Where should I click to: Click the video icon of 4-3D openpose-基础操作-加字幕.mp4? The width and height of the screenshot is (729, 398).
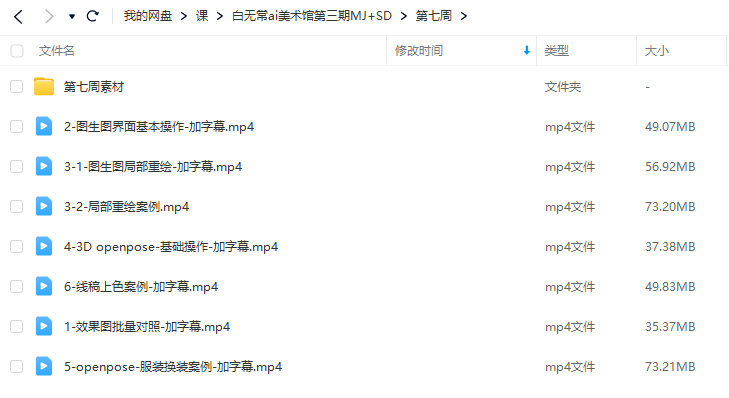(44, 246)
